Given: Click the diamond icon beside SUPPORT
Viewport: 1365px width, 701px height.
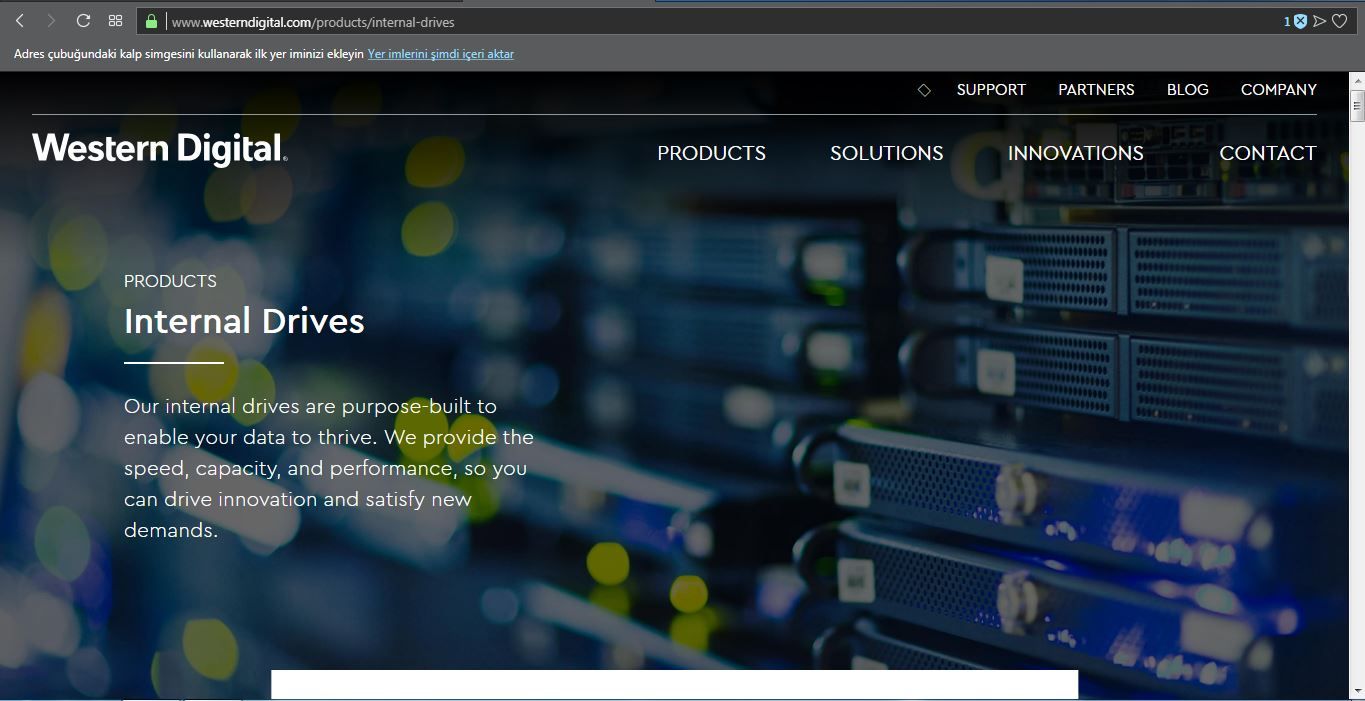Looking at the screenshot, I should pyautogui.click(x=924, y=90).
